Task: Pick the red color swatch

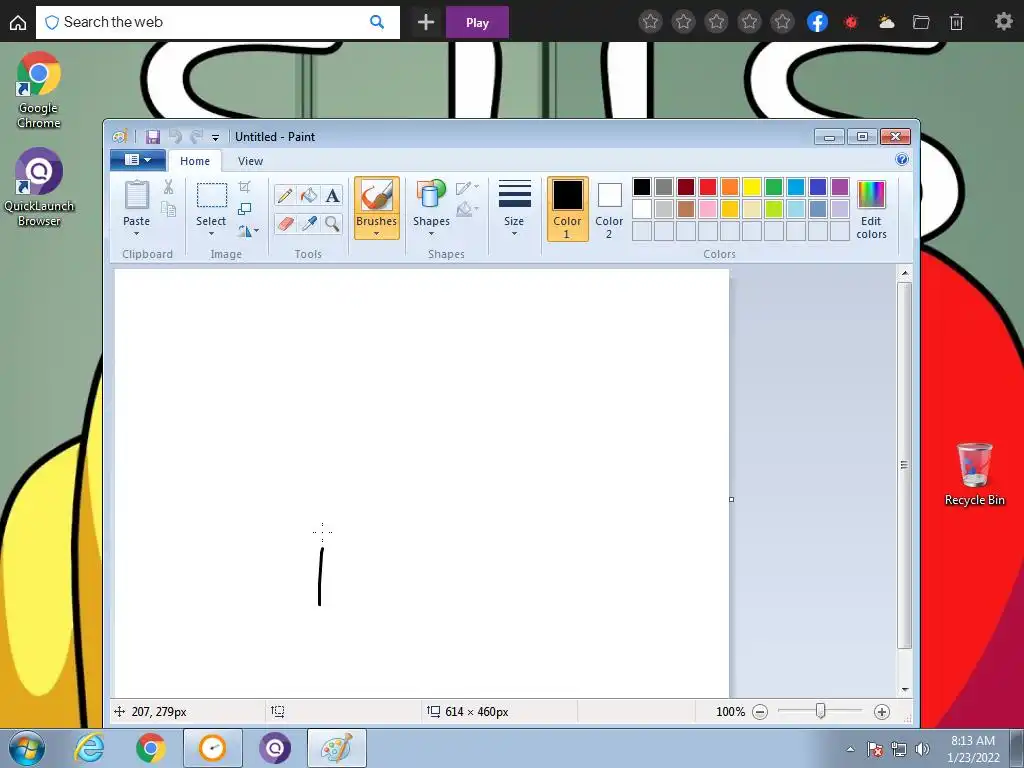Action: point(708,187)
